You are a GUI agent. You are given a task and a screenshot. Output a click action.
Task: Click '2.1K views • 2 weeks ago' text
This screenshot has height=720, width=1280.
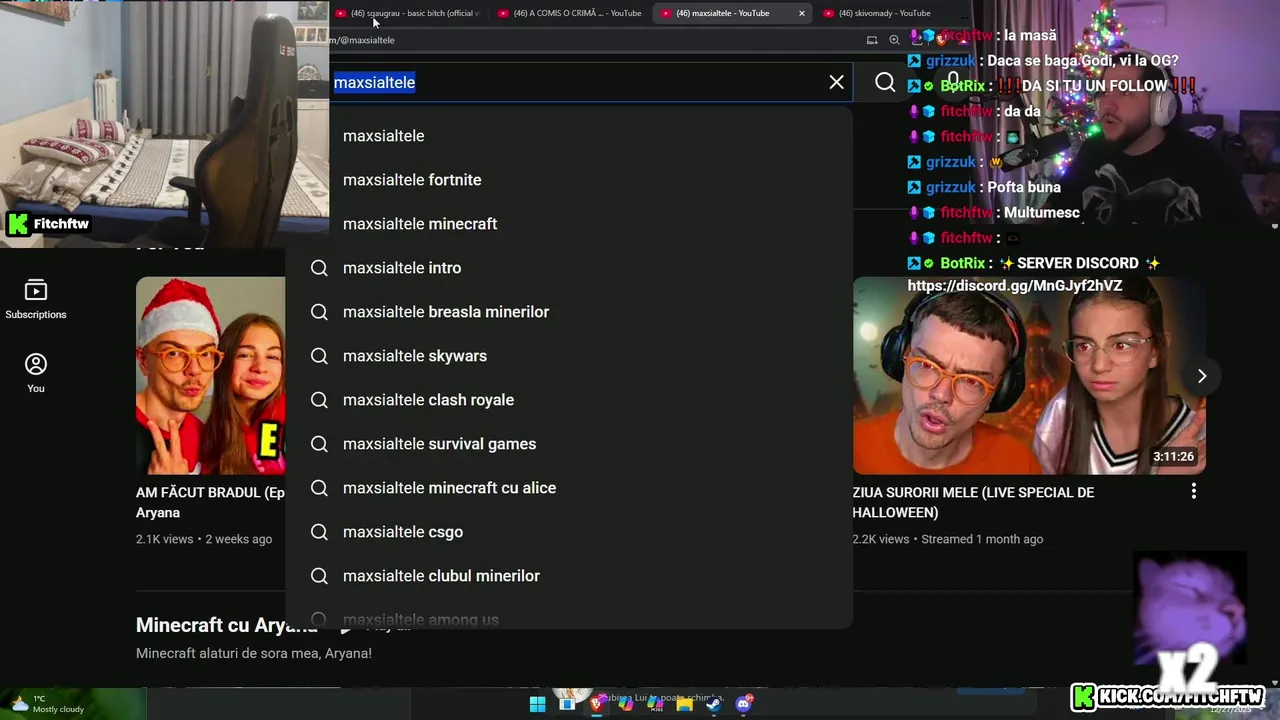(204, 539)
